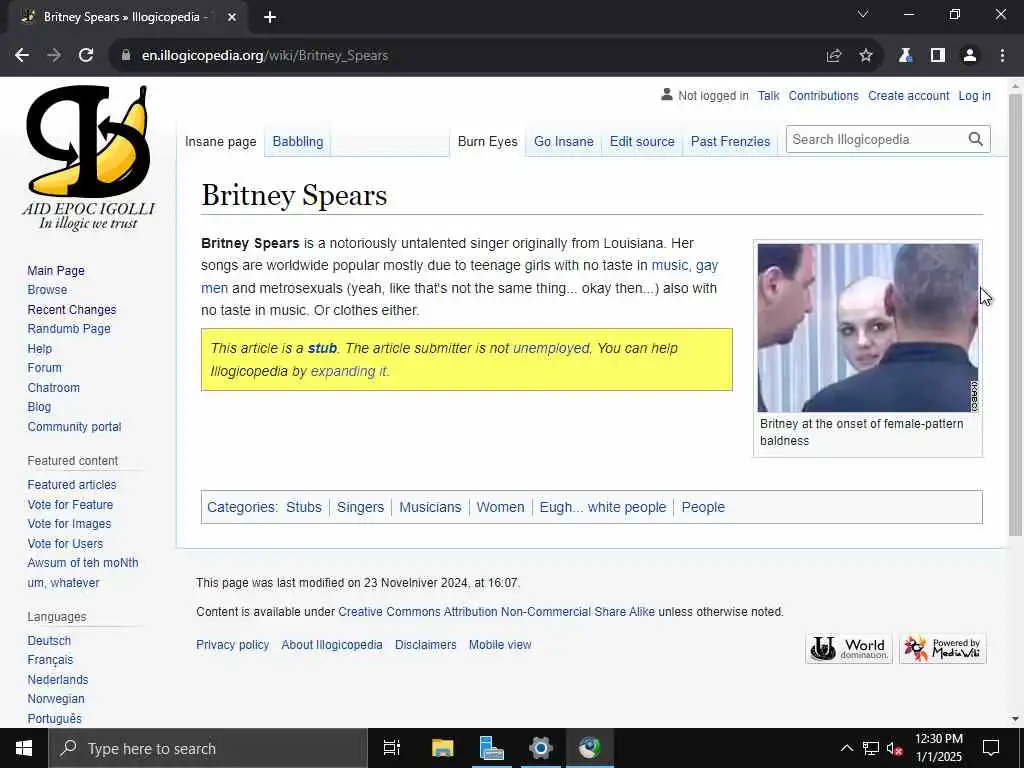Switch to the Babbling tab

click(x=298, y=141)
